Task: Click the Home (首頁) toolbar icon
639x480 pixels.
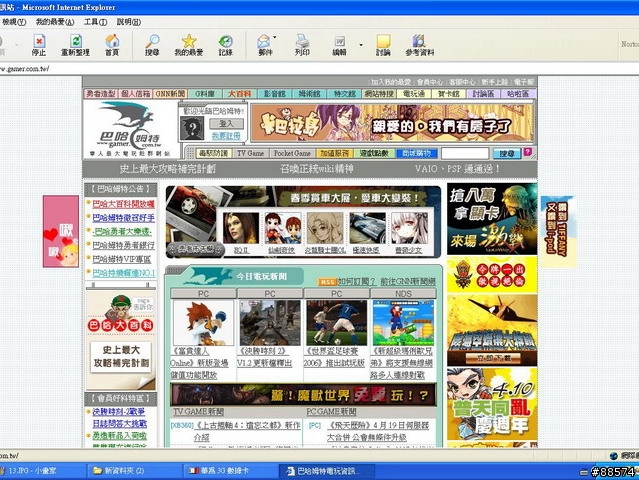Action: [112, 45]
